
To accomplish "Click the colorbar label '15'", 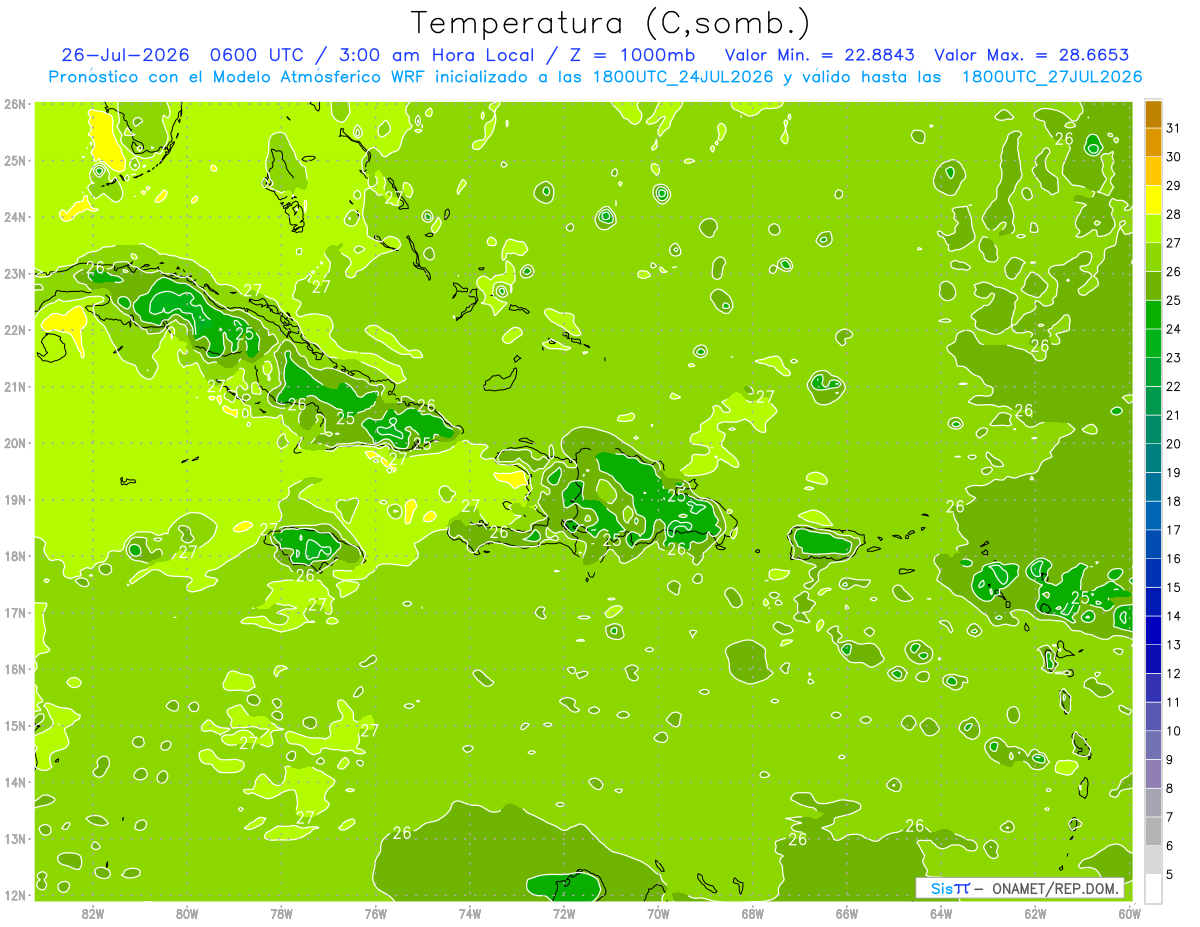I will click(x=1174, y=588).
